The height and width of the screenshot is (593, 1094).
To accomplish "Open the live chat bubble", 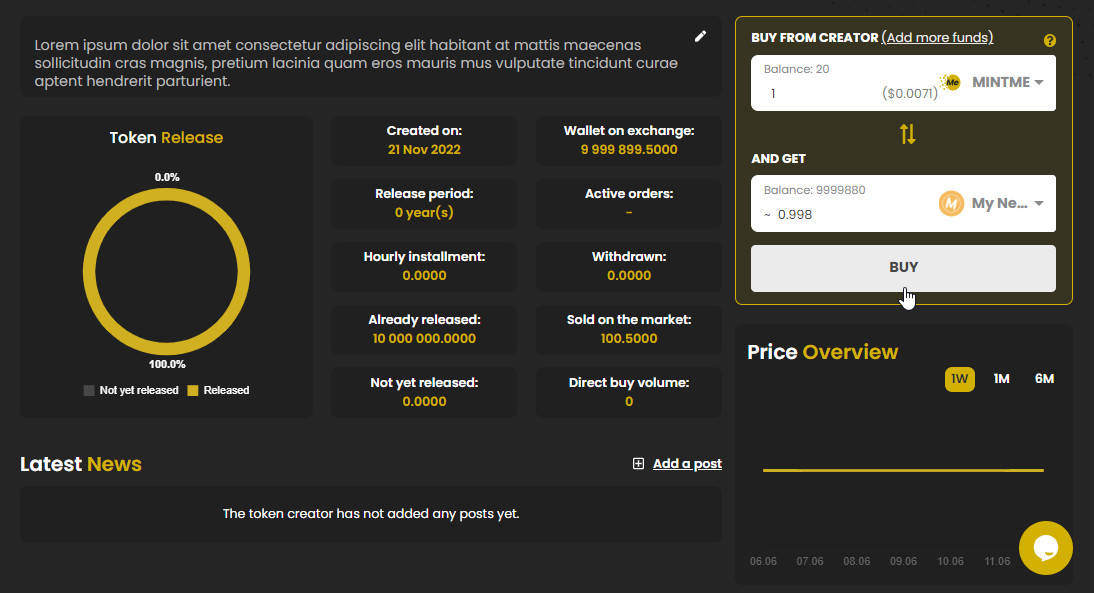I will pyautogui.click(x=1045, y=548).
